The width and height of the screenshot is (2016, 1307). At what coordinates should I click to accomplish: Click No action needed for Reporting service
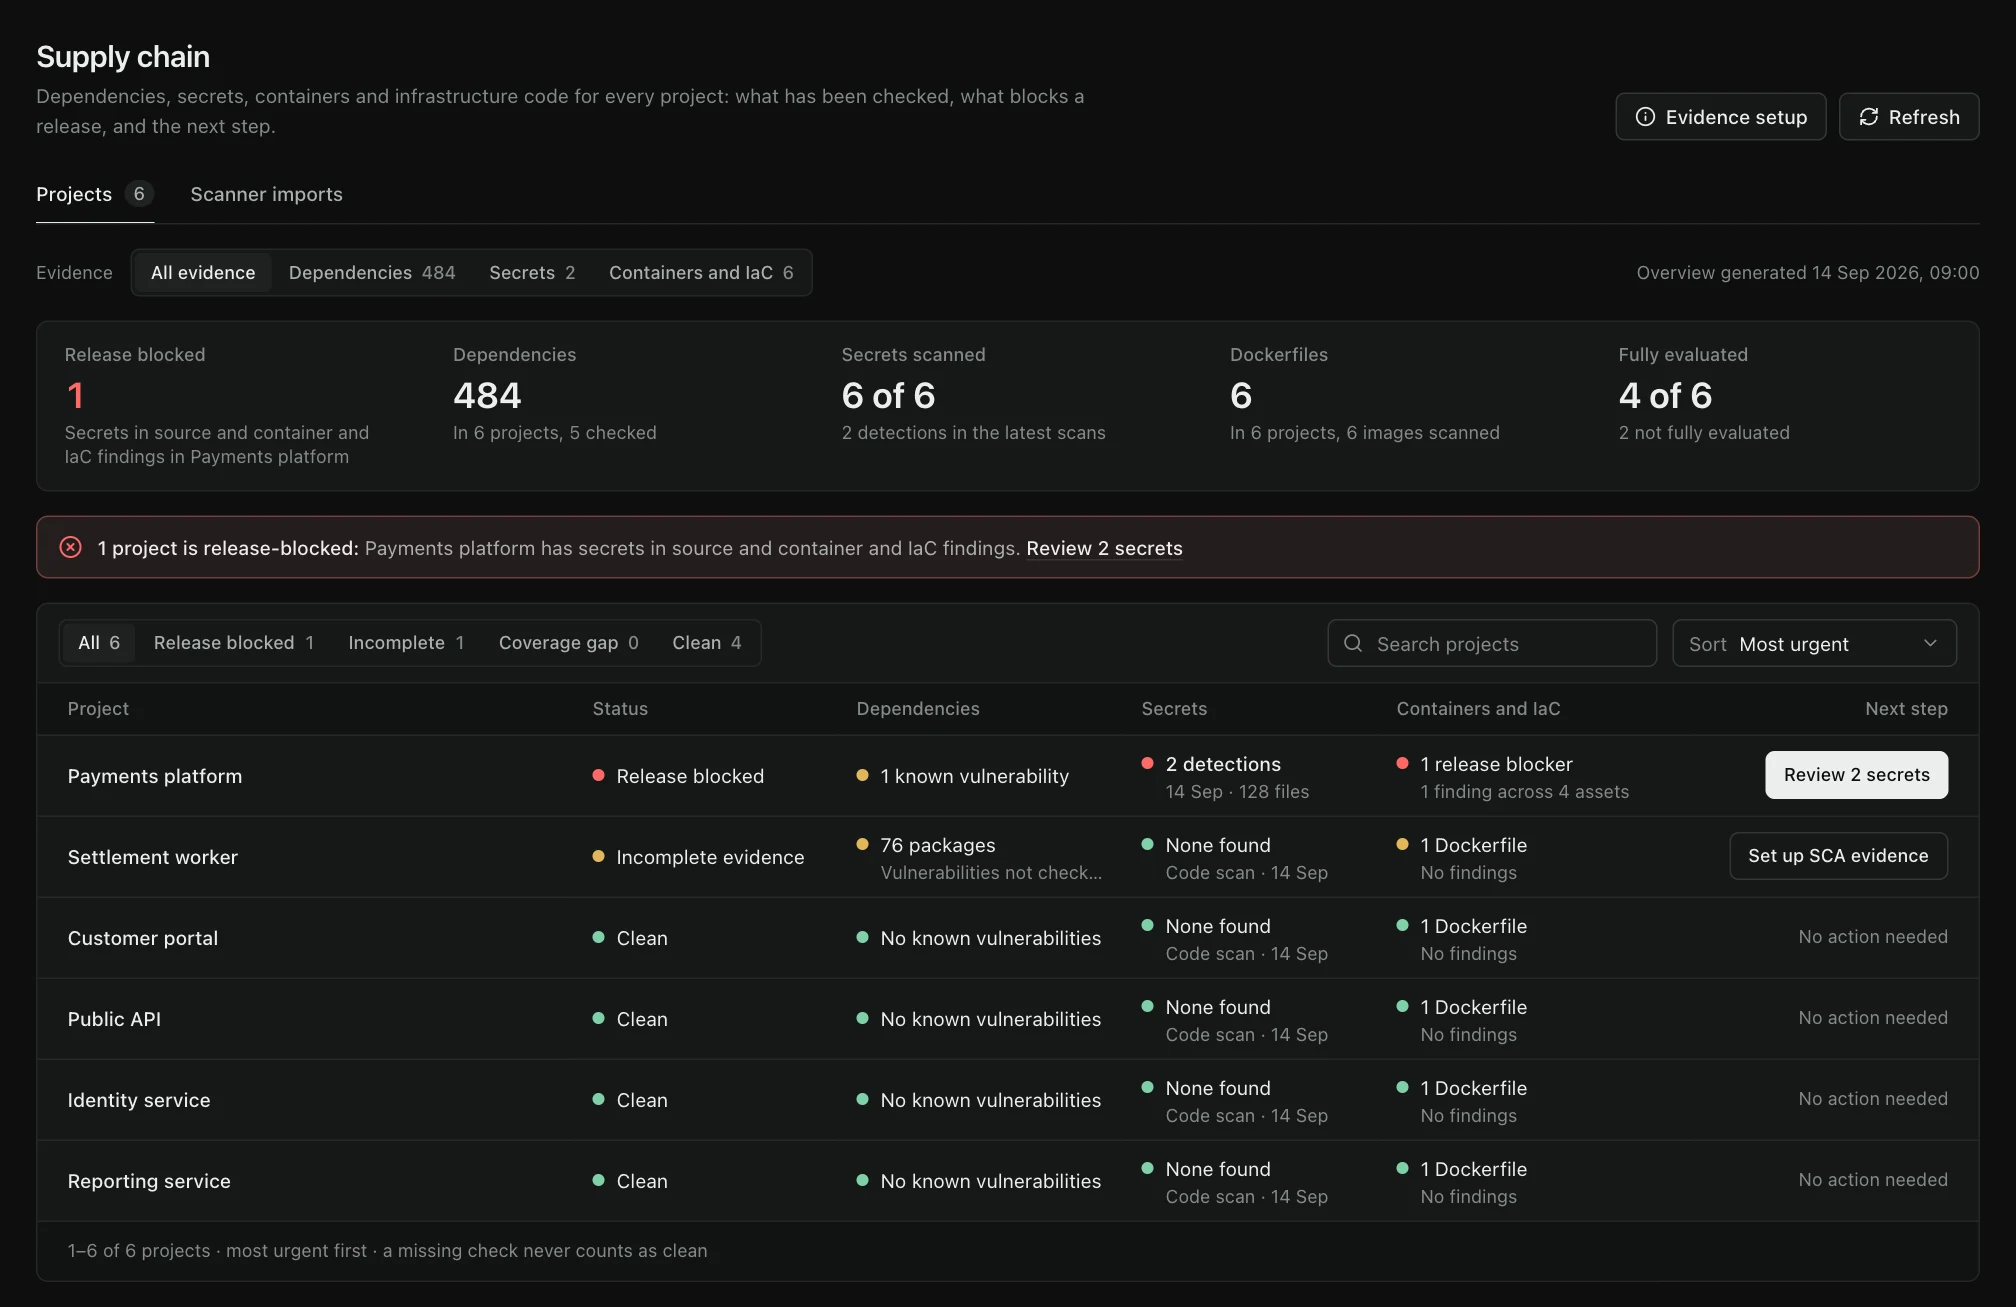(x=1873, y=1180)
